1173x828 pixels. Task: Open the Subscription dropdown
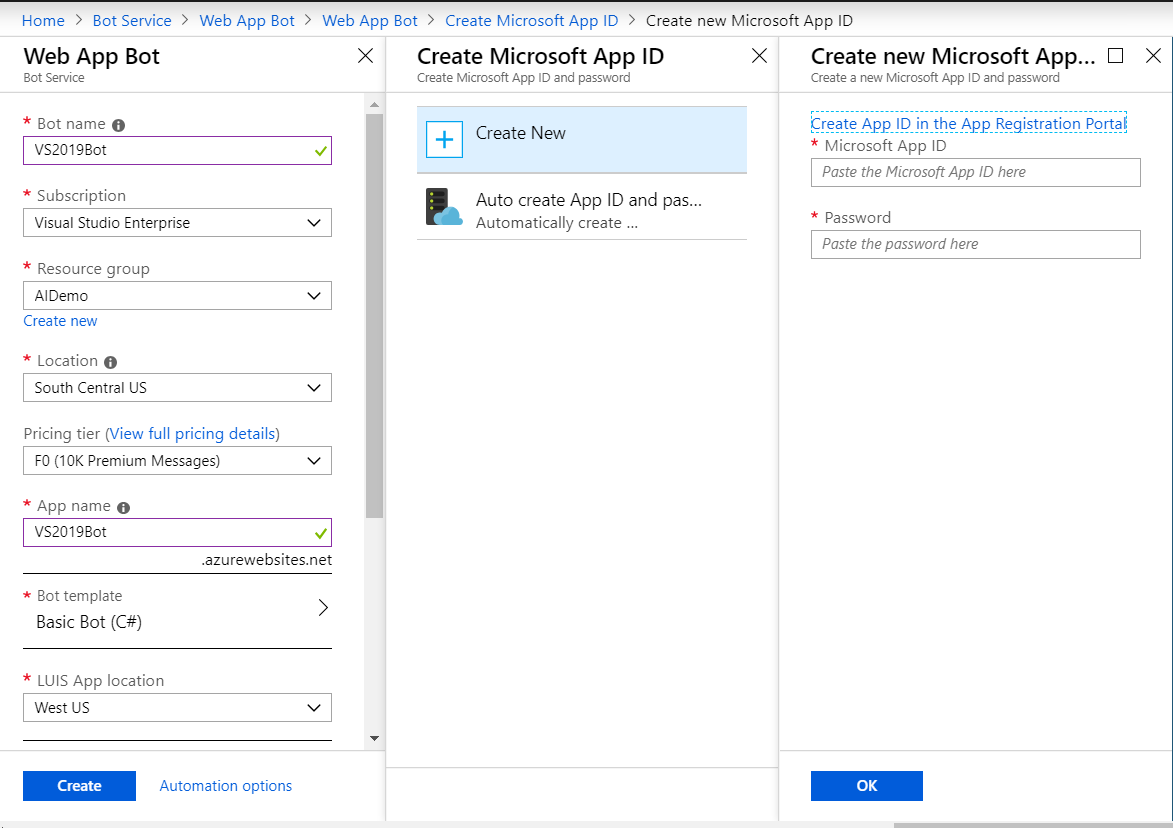(x=177, y=223)
